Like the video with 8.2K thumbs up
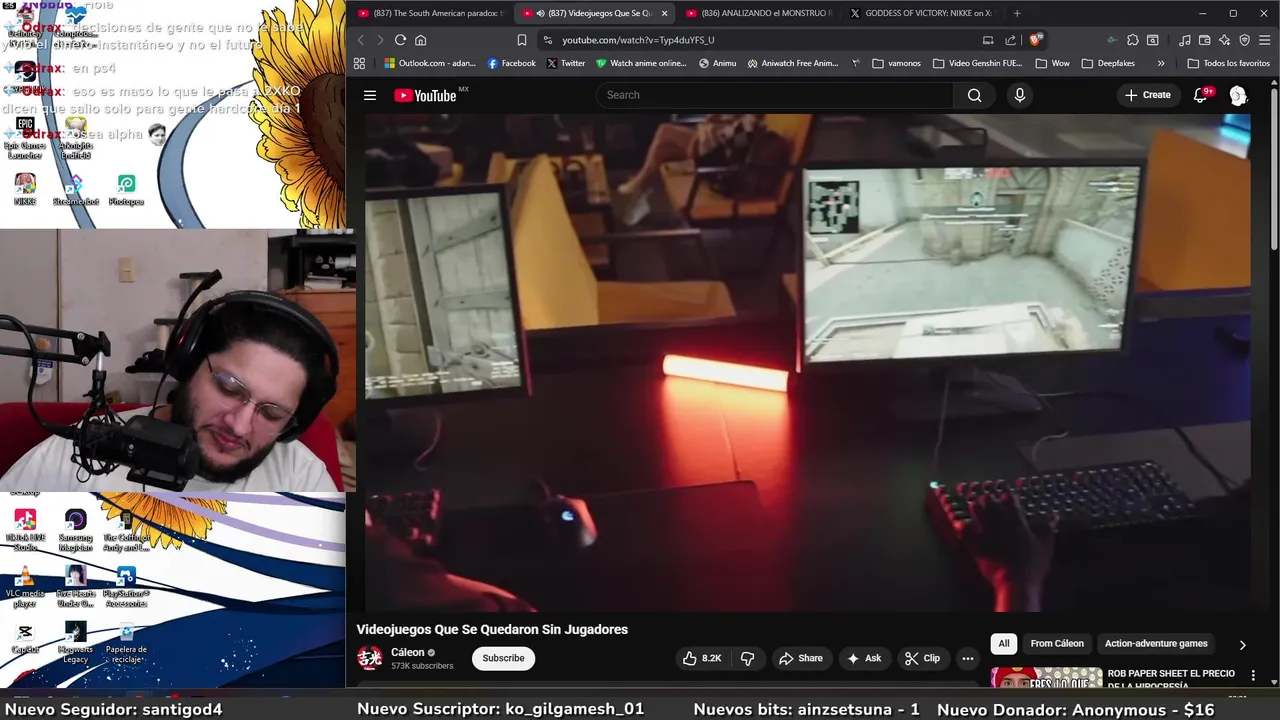The width and height of the screenshot is (1280, 720). (702, 658)
